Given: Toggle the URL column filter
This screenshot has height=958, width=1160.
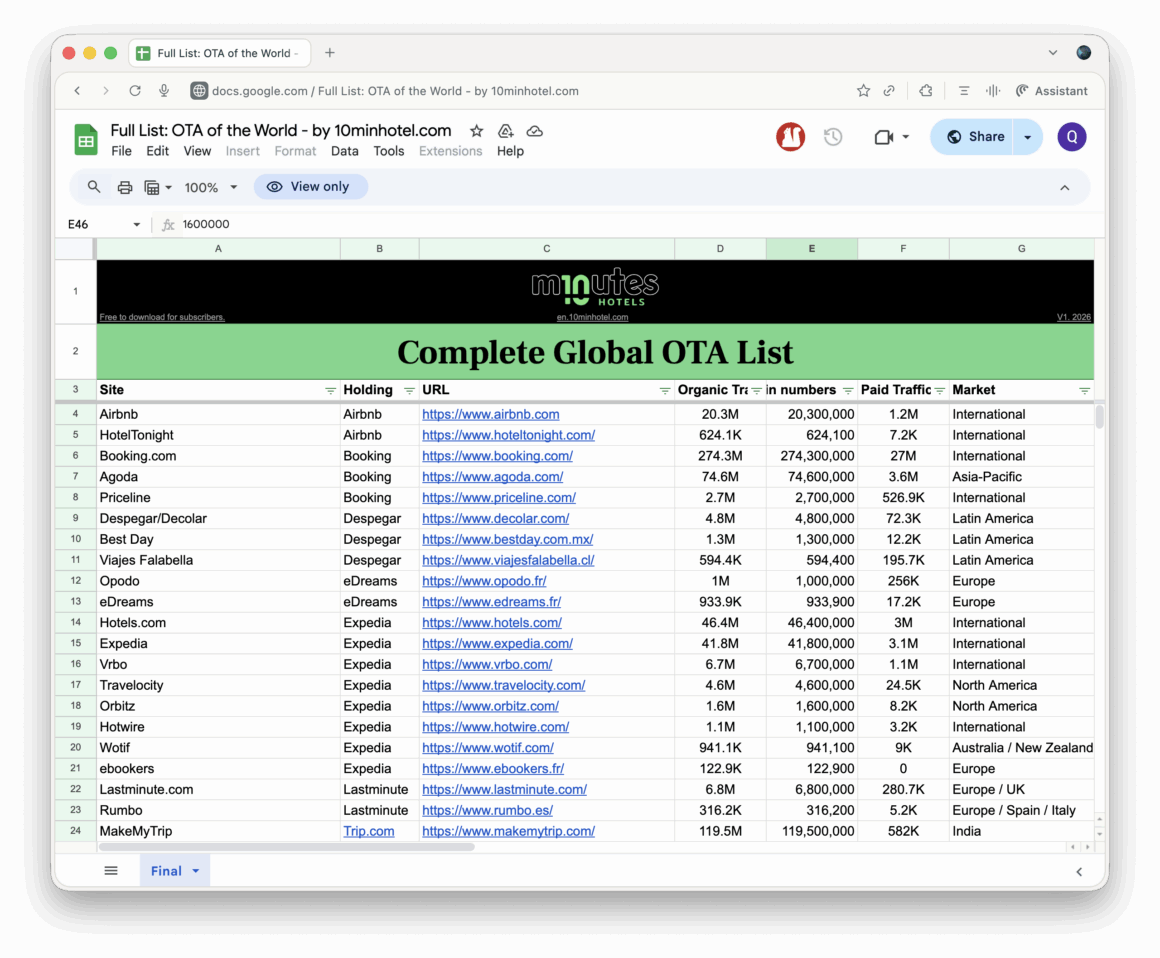Looking at the screenshot, I should [665, 390].
